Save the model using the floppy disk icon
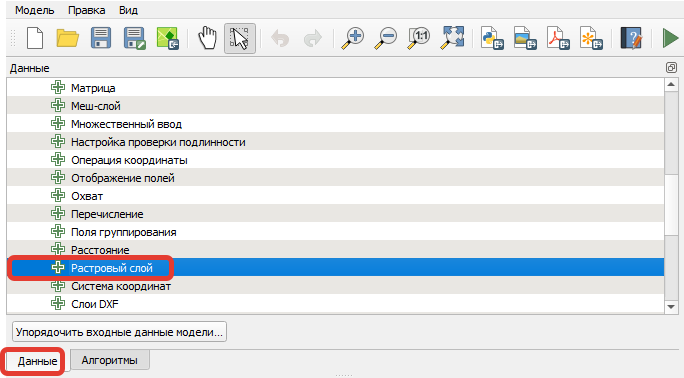Viewport: 684px width, 378px height. coord(101,38)
